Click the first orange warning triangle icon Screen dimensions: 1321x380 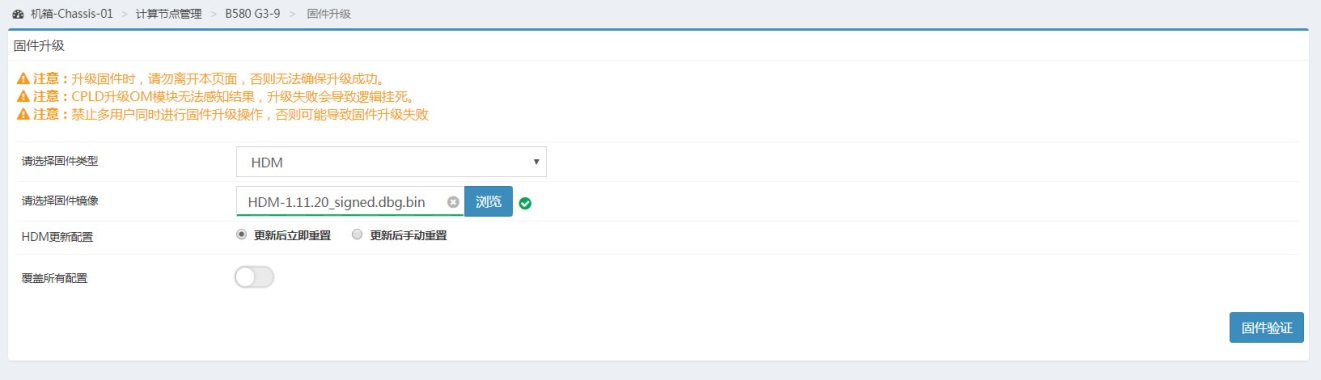pos(23,78)
